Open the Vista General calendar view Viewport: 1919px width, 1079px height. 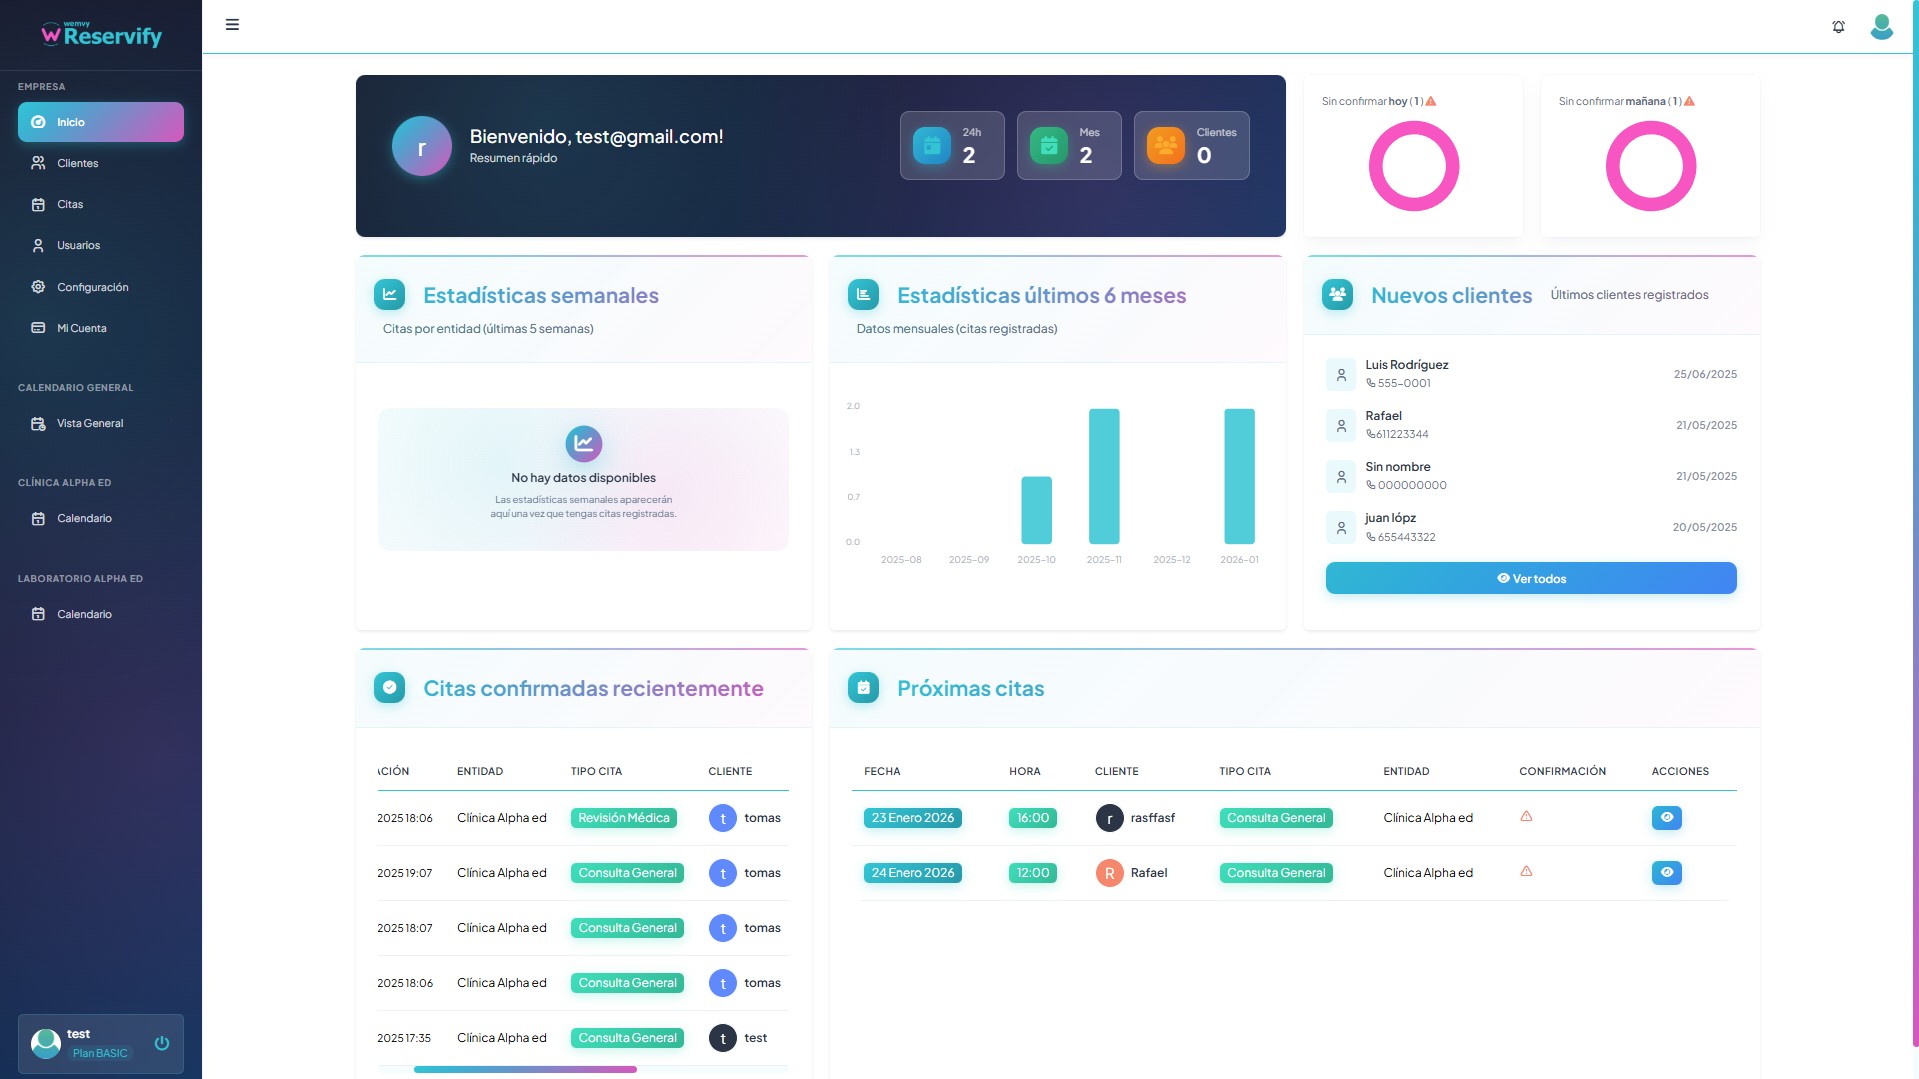(90, 423)
